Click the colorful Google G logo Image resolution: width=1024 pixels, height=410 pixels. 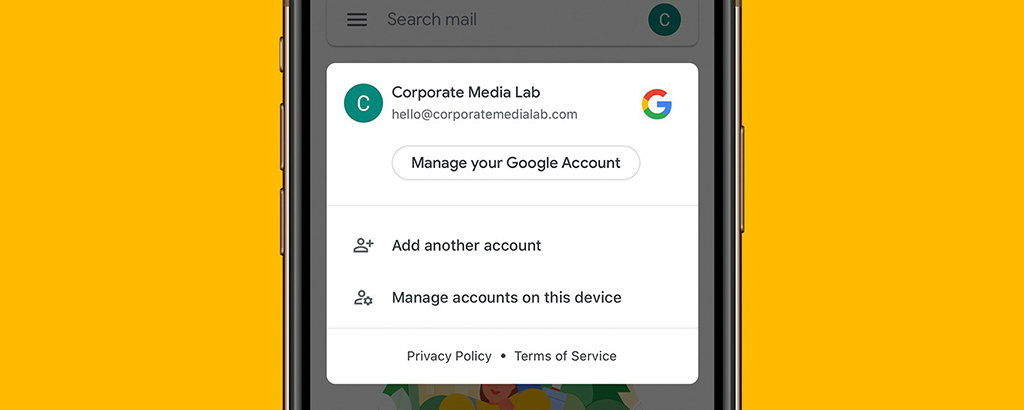click(656, 104)
